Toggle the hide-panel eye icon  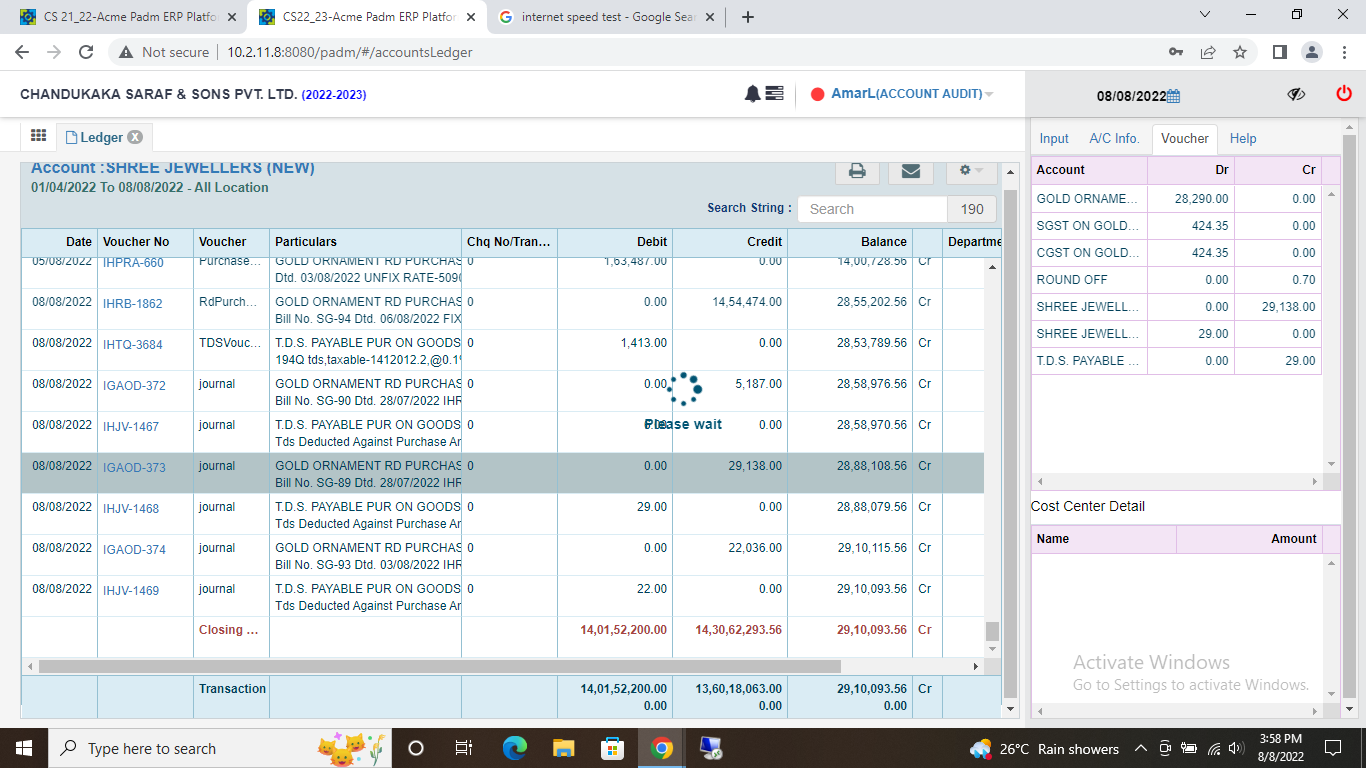[x=1297, y=94]
